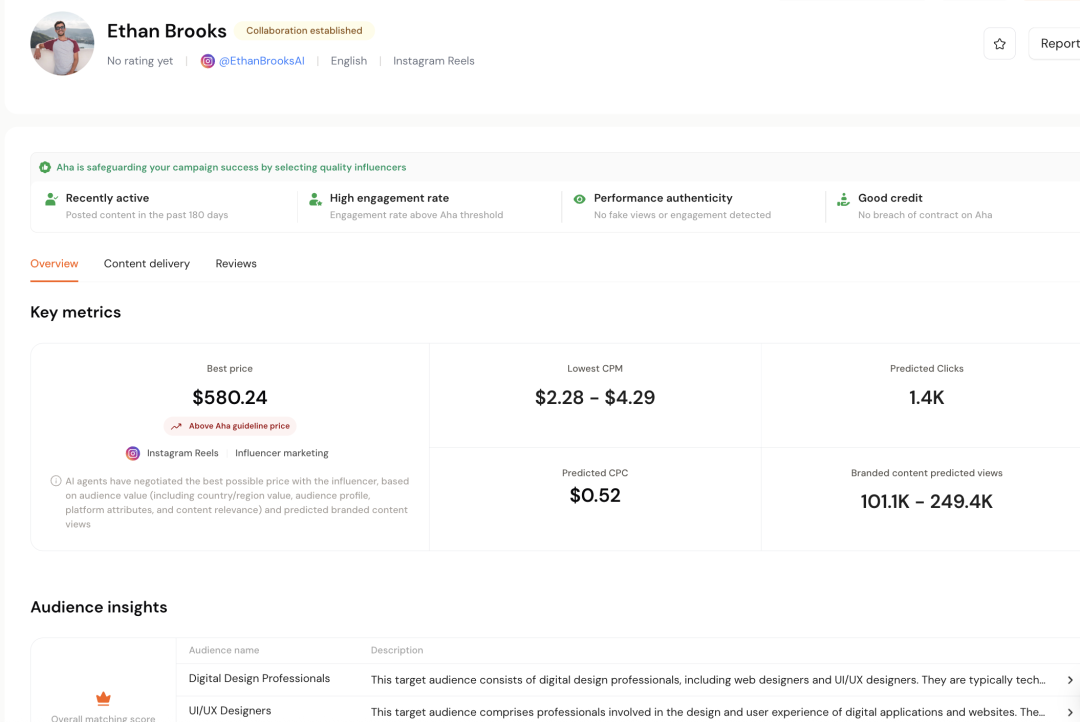Click the Digital Design Professionals description text
The width and height of the screenshot is (1080, 722).
tap(708, 680)
